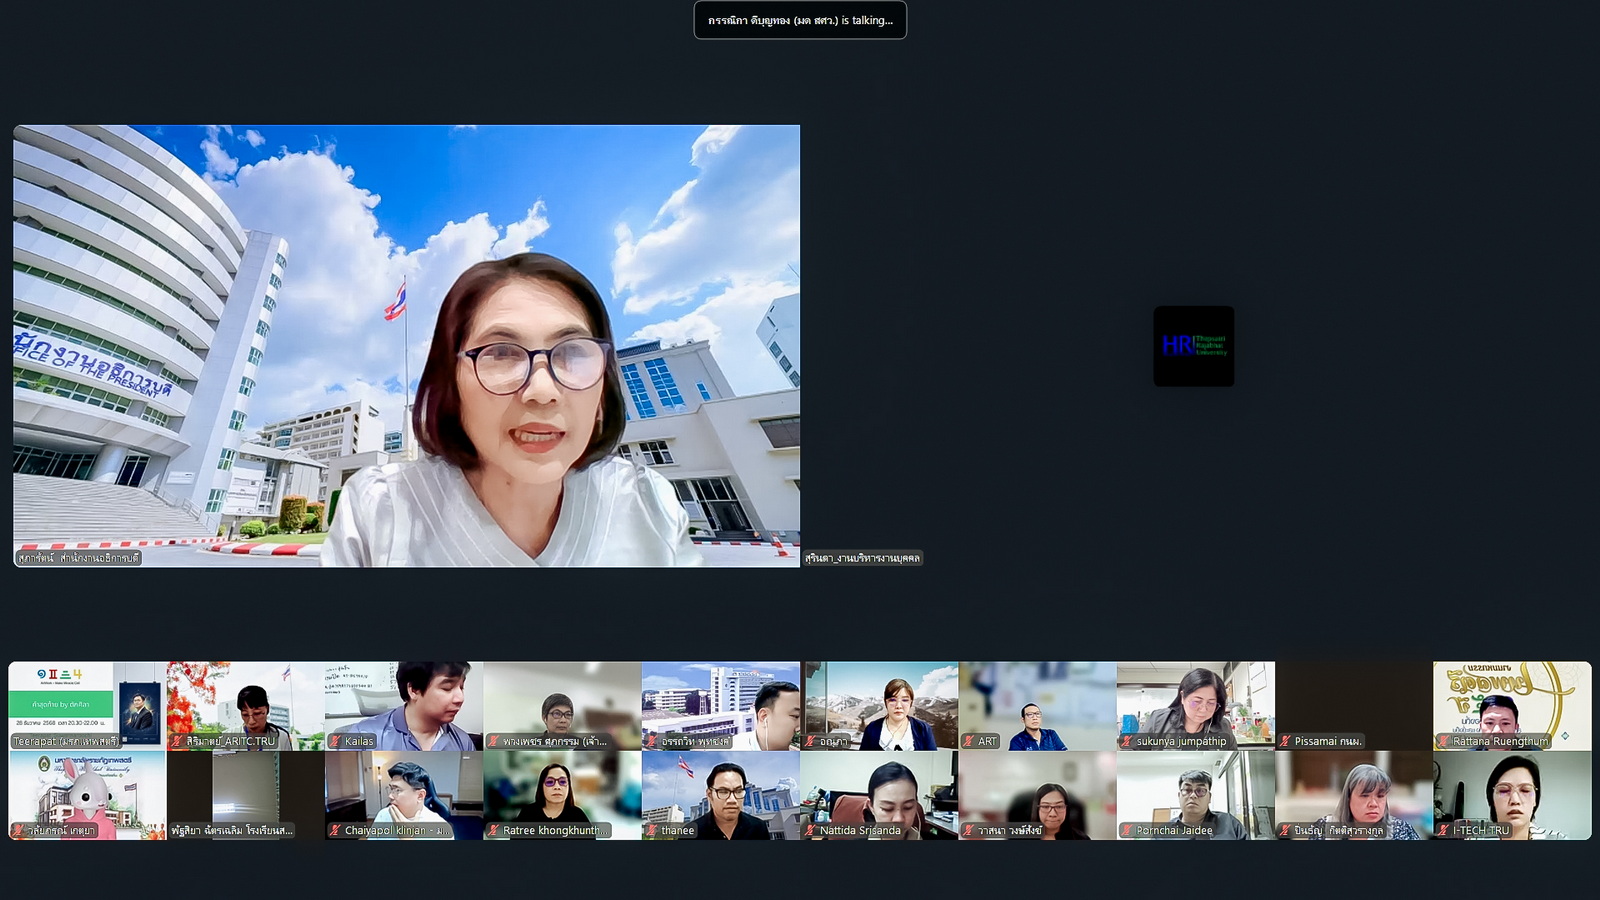Click muted mic icon beside Nattida Srisanda
The image size is (1600, 900).
point(810,830)
